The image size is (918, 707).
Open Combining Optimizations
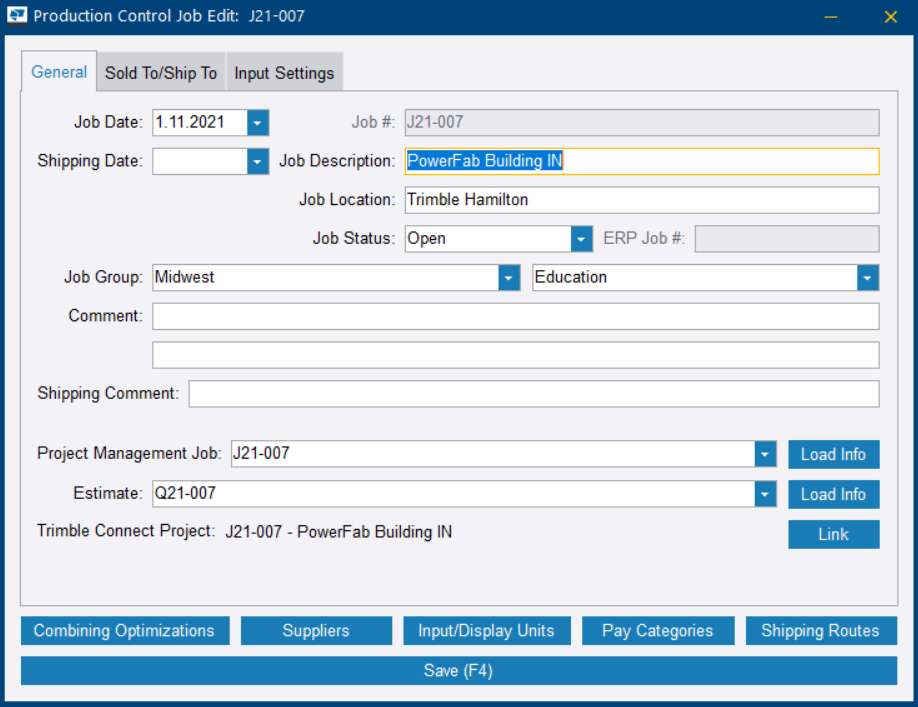pyautogui.click(x=124, y=630)
